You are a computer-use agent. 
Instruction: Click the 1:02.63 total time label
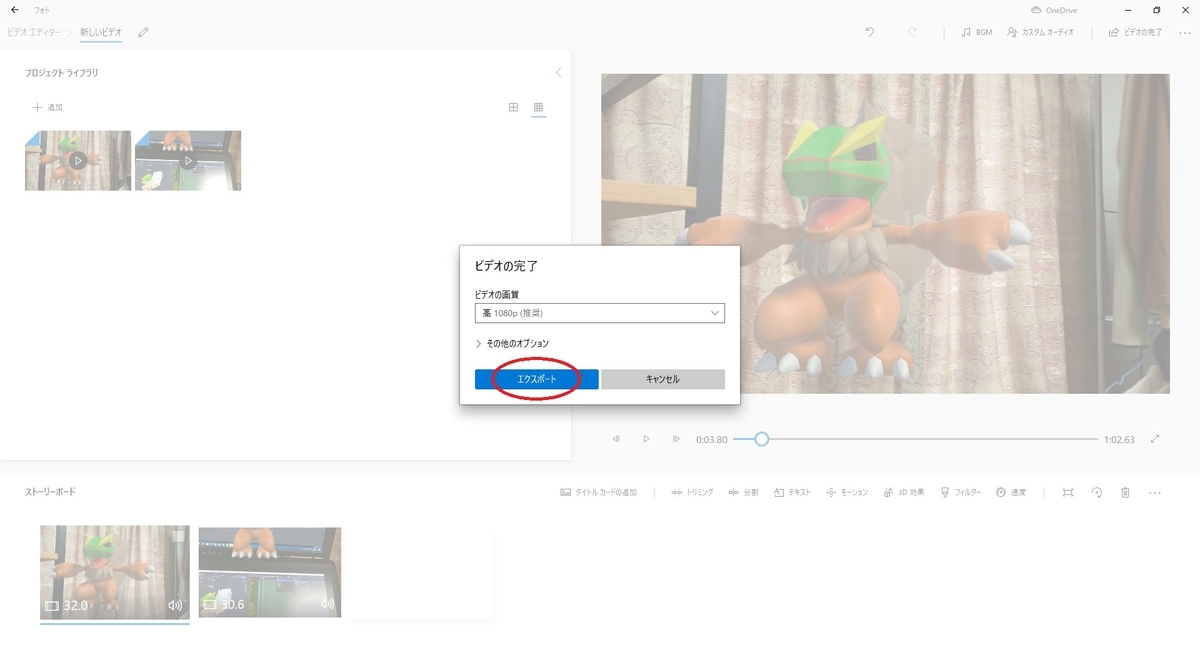click(x=1119, y=439)
